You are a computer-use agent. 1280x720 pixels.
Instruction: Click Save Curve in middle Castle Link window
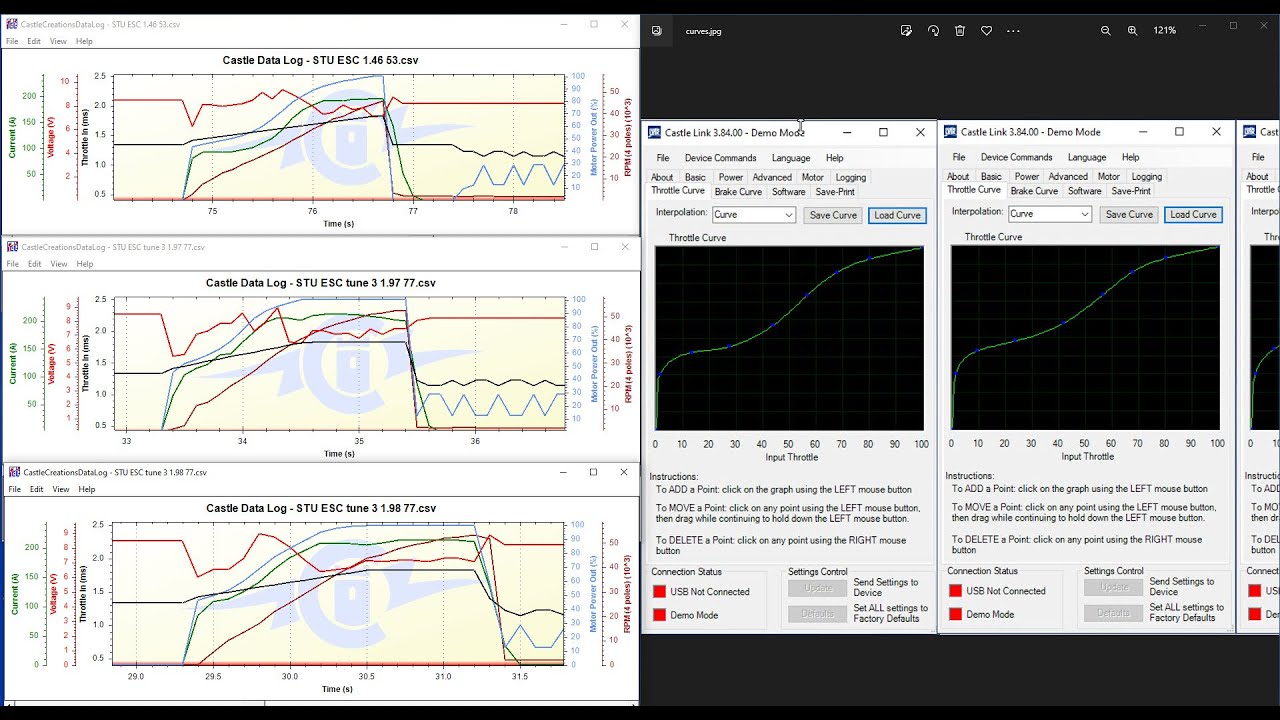coord(1129,214)
